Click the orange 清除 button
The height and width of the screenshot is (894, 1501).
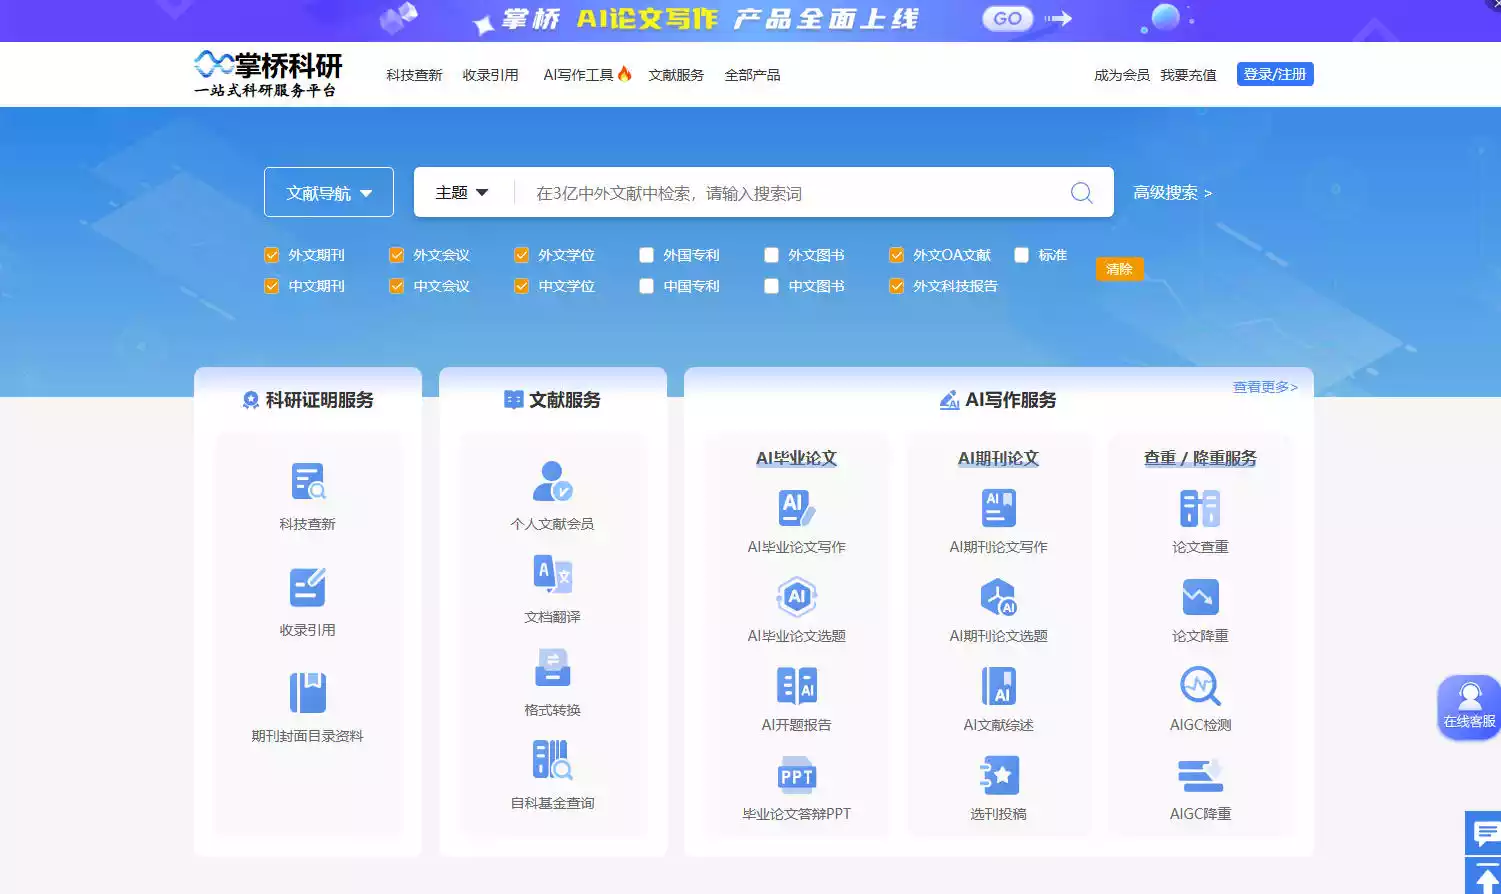[x=1119, y=269]
